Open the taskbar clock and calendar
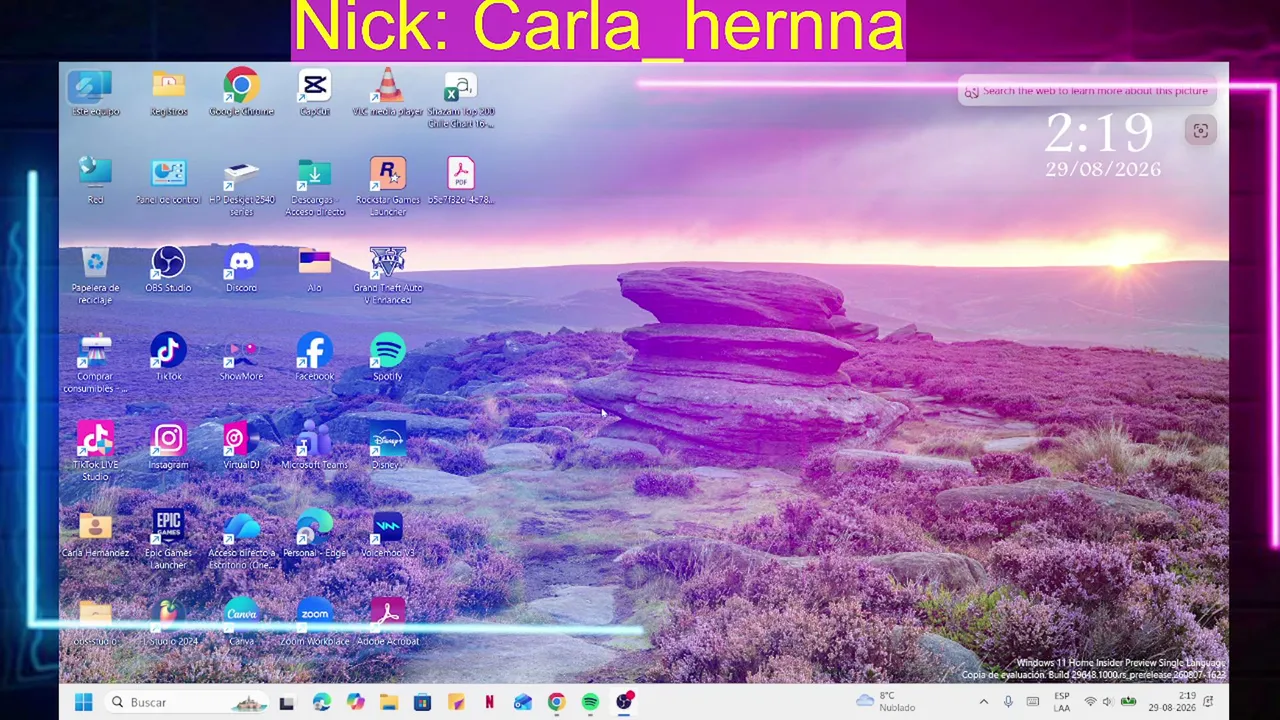Screen dimensions: 1280x720 click(1173, 702)
